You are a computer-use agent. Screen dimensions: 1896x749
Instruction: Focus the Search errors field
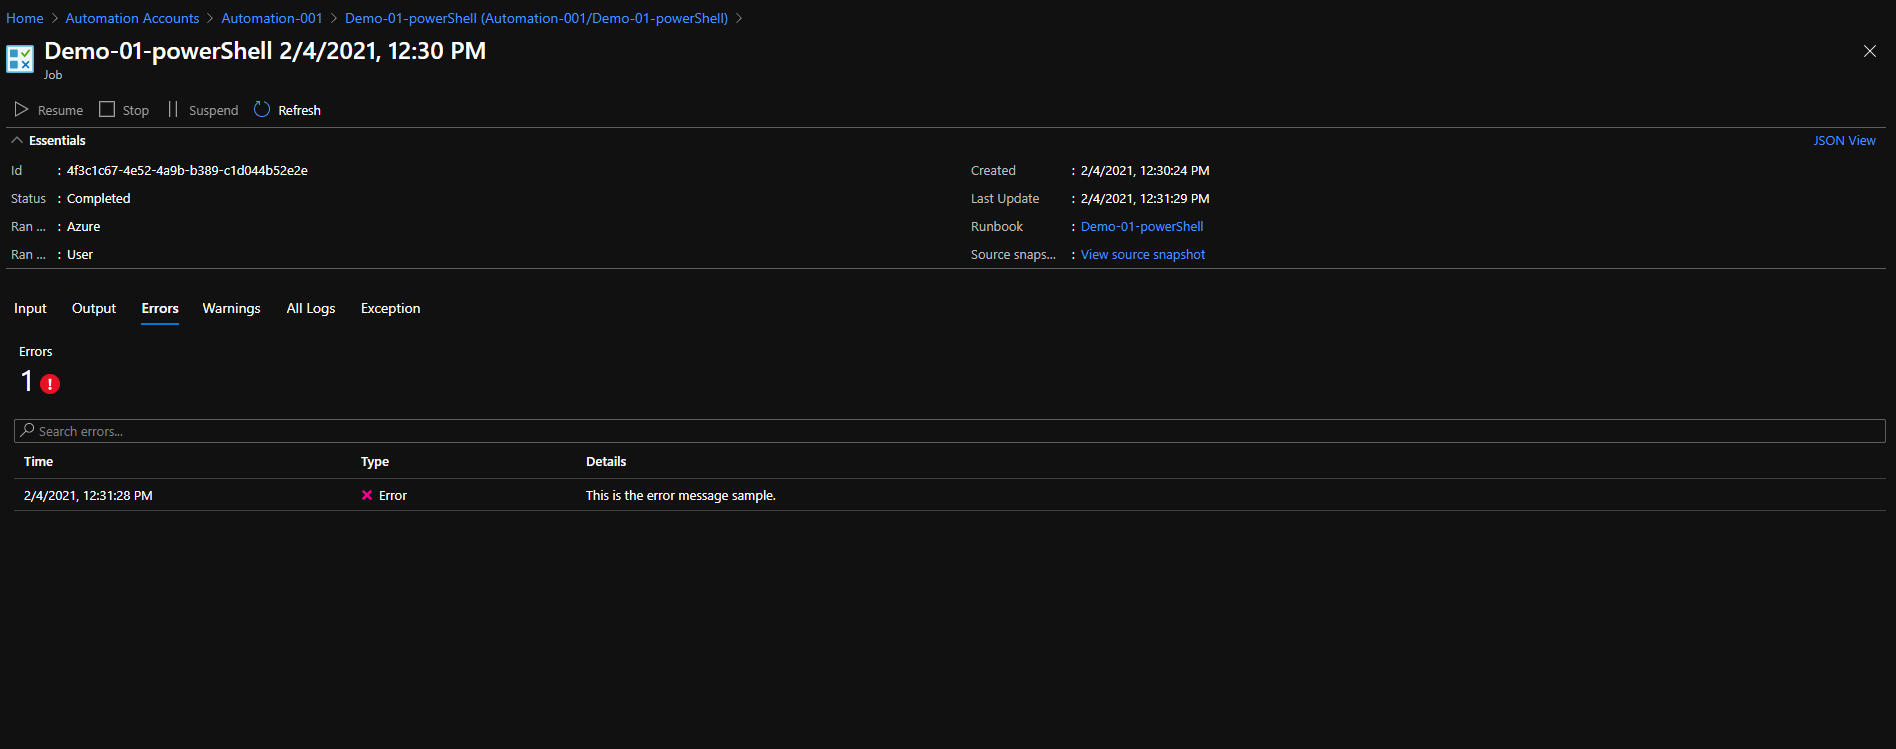tap(949, 431)
